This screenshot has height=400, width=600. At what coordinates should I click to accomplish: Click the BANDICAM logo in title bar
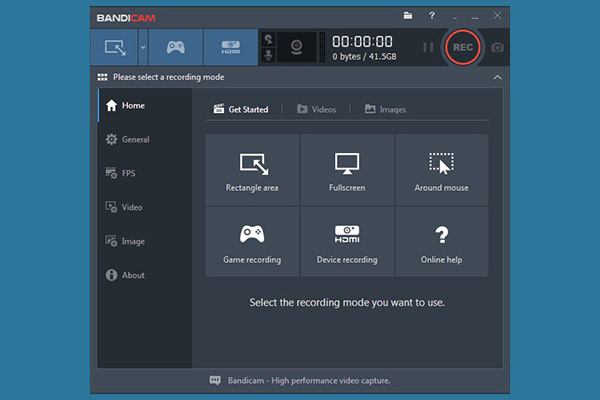[x=126, y=18]
